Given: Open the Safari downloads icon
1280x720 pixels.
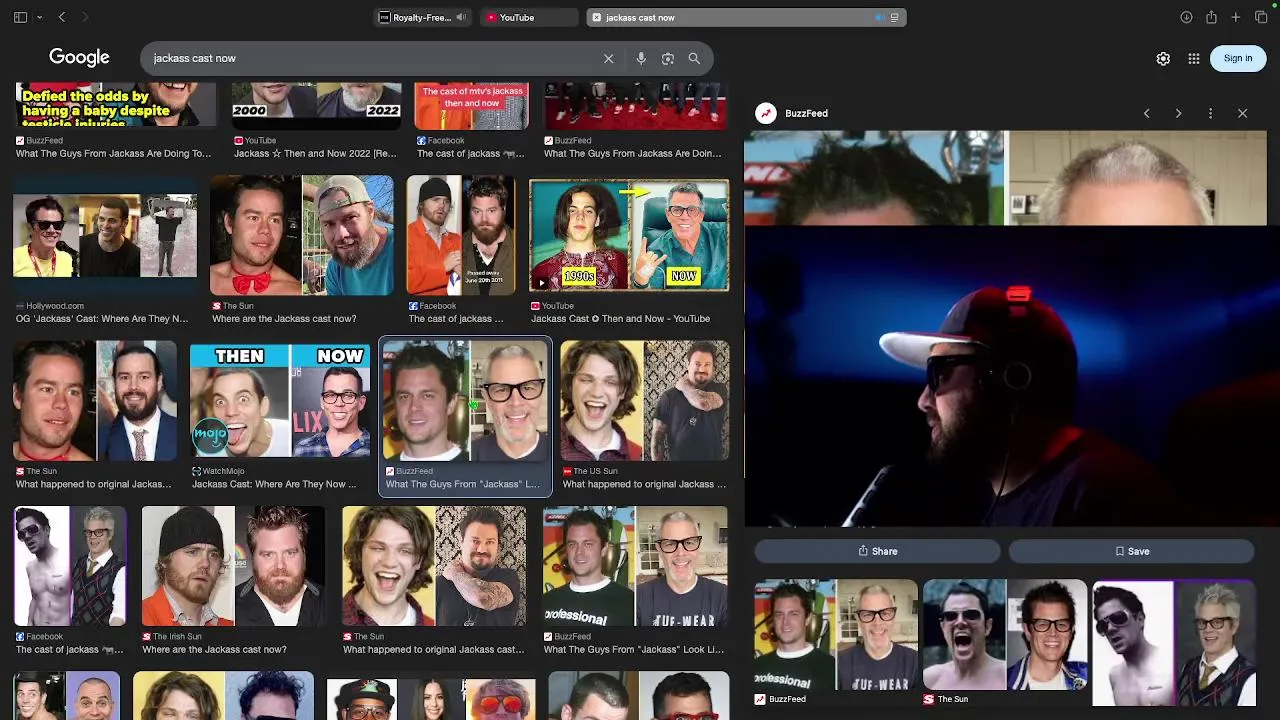Looking at the screenshot, I should (x=1186, y=17).
